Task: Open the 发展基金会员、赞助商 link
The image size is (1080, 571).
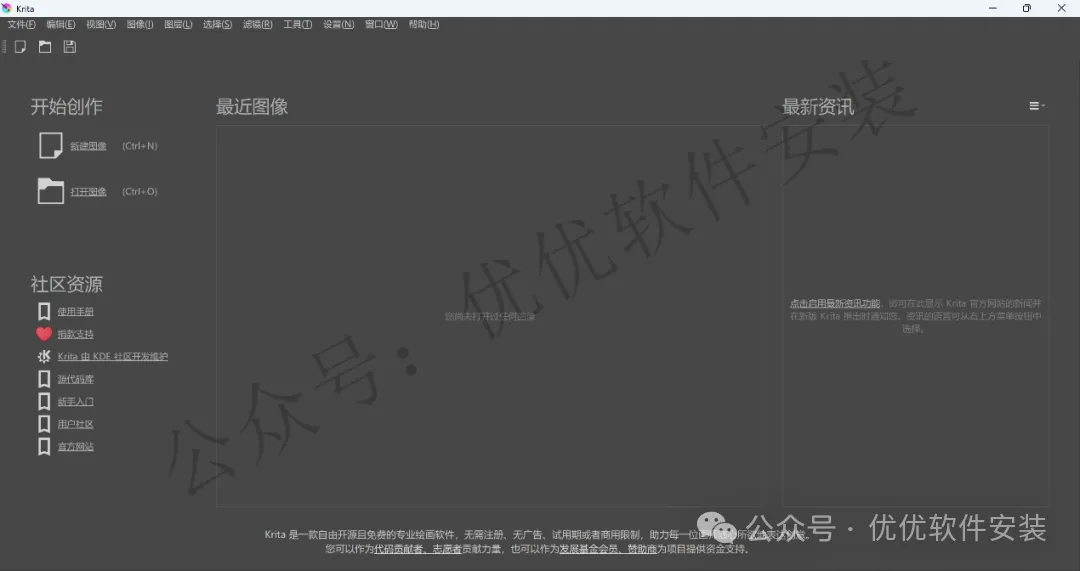Action: (x=608, y=549)
